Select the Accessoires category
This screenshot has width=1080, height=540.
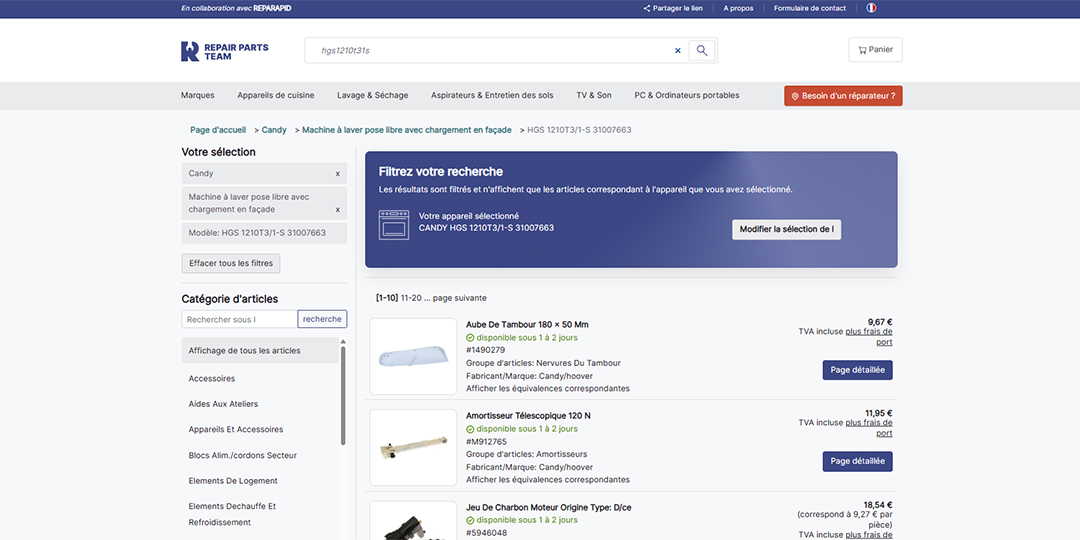tap(212, 379)
